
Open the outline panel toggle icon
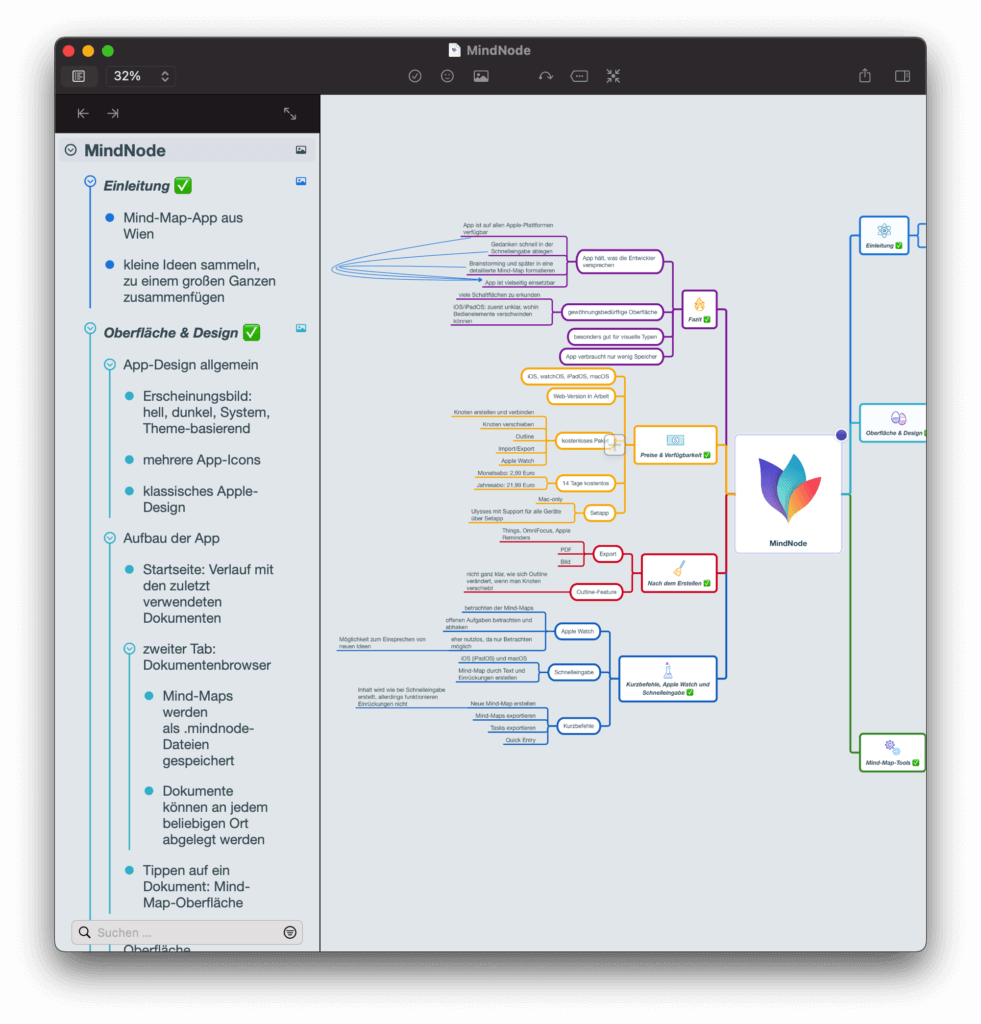point(78,76)
